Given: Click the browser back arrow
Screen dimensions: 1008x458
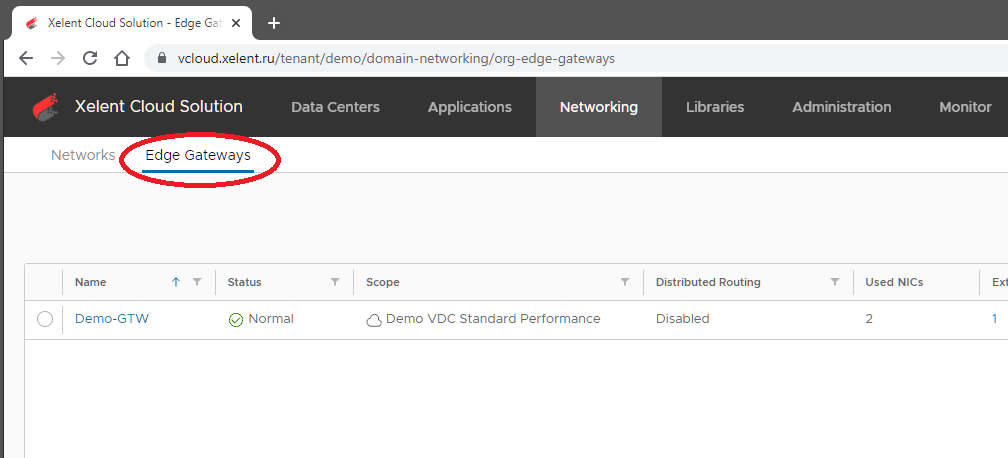Looking at the screenshot, I should (x=26, y=59).
